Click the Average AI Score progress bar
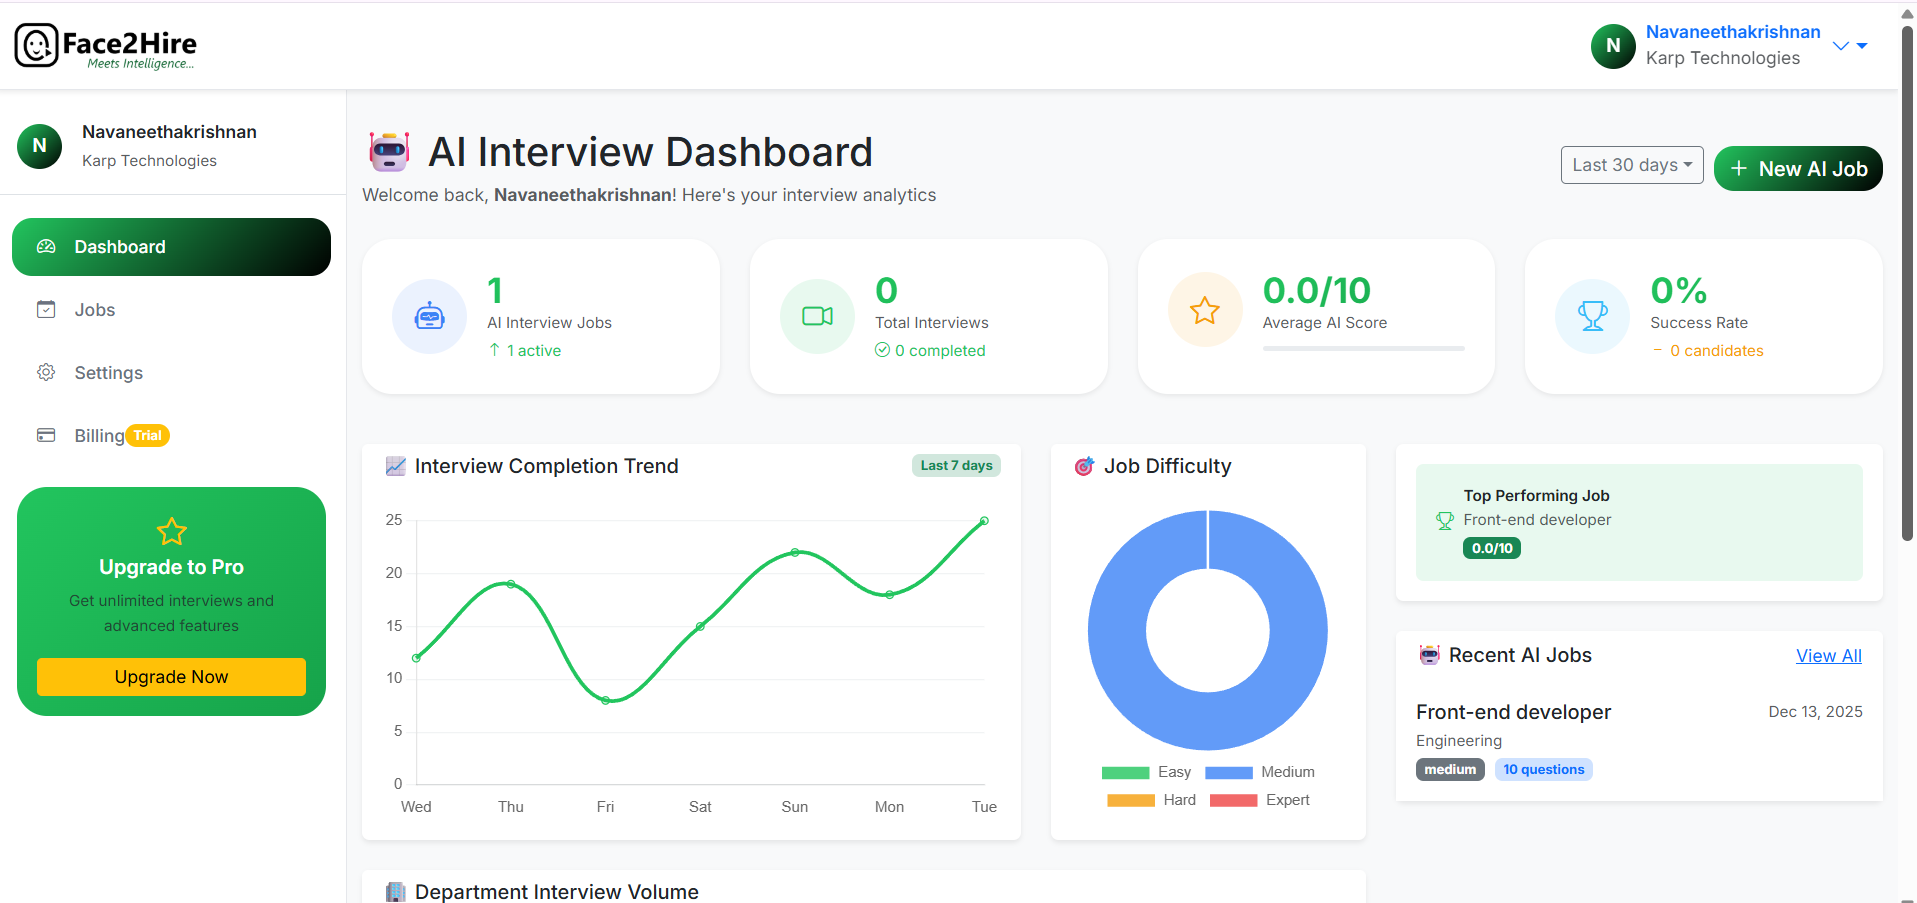Viewport: 1917px width, 903px height. [1362, 349]
